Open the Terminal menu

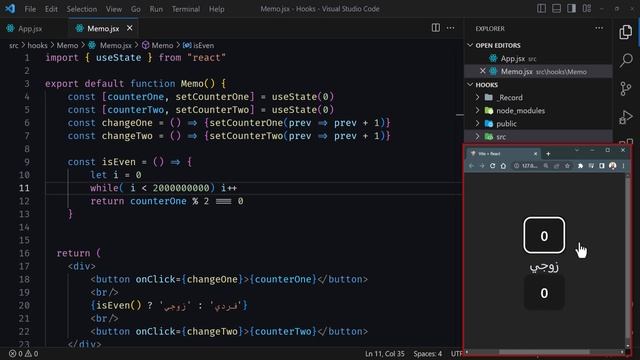[x=186, y=9]
